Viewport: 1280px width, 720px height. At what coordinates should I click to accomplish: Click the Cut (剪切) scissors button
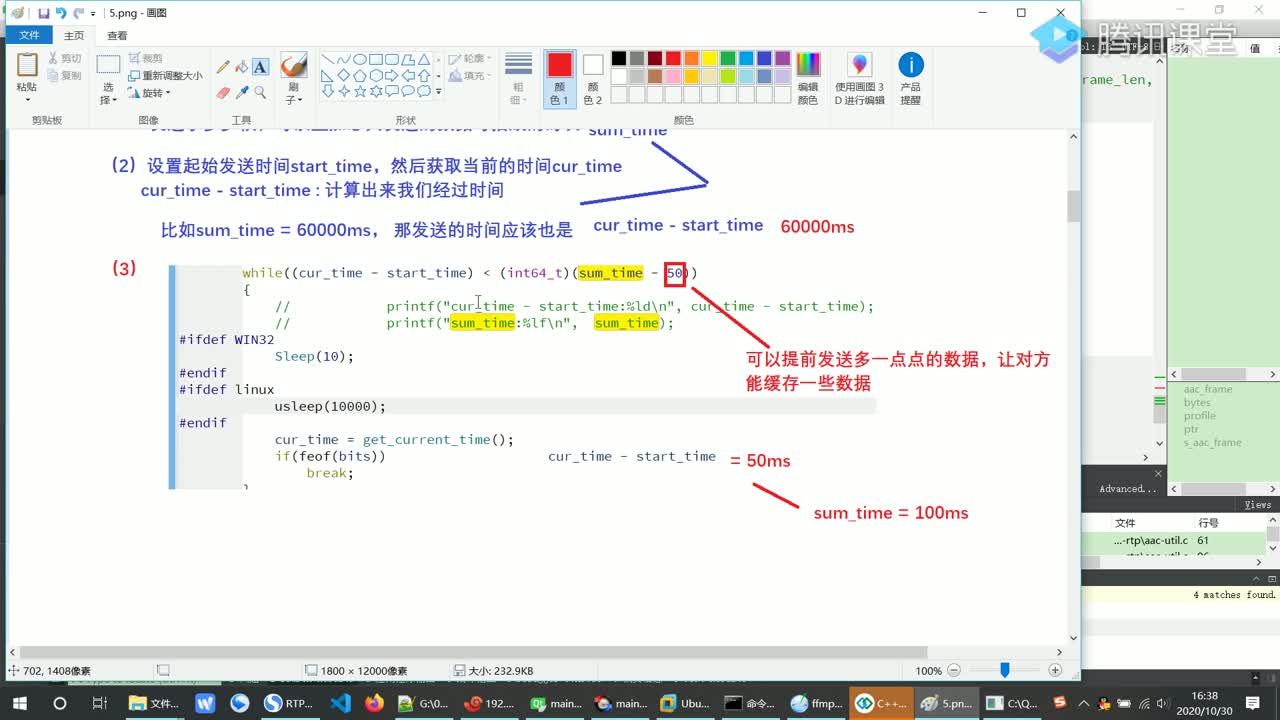(x=65, y=59)
